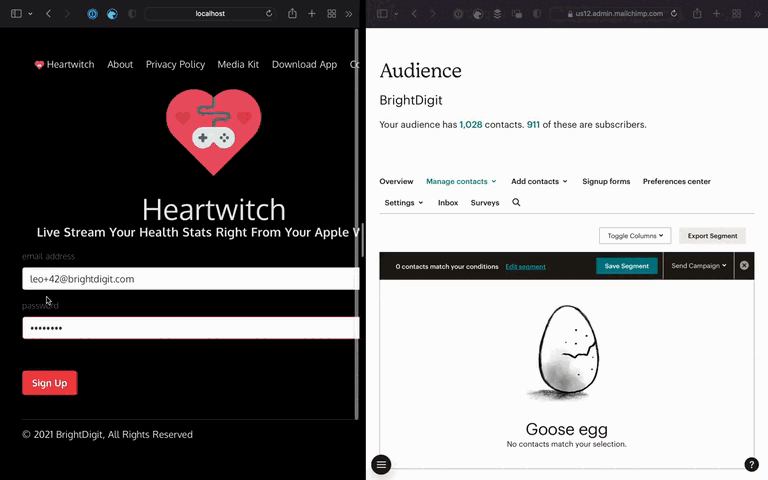The image size is (768, 480).
Task: Open tab group chevron in Mailchimp window
Action: 396,14
